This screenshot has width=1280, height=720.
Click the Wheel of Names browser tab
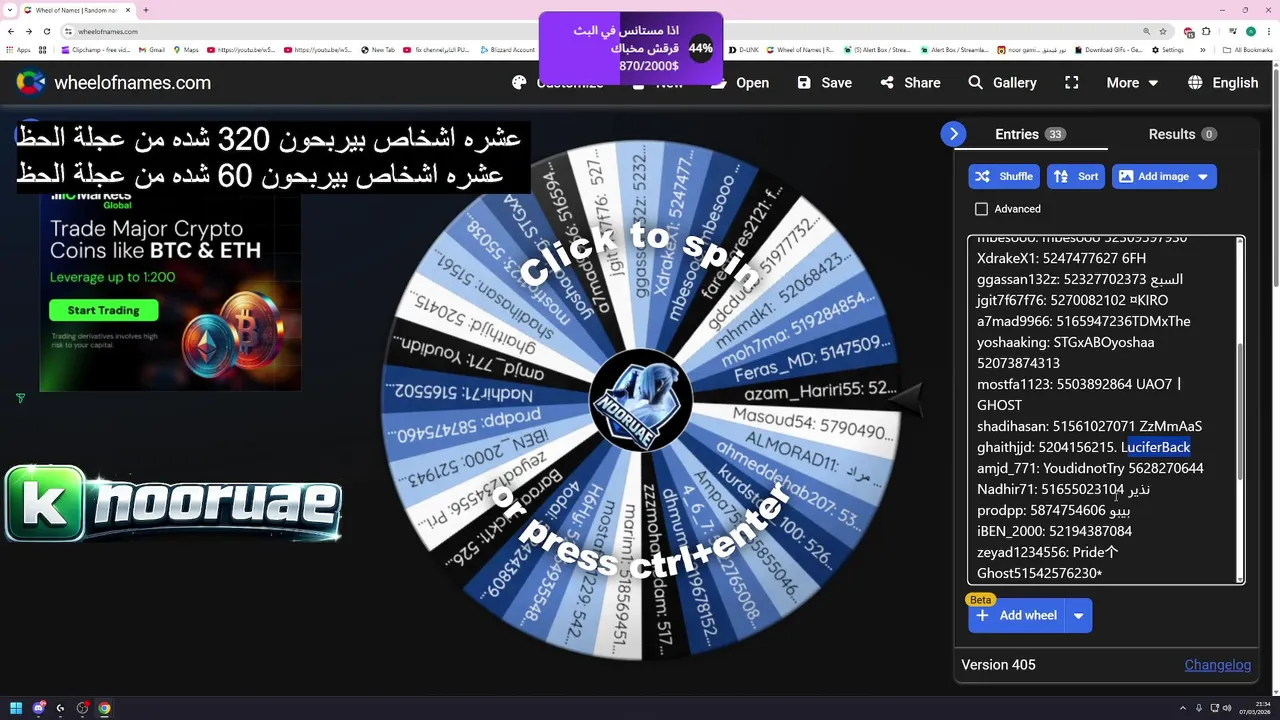point(76,10)
